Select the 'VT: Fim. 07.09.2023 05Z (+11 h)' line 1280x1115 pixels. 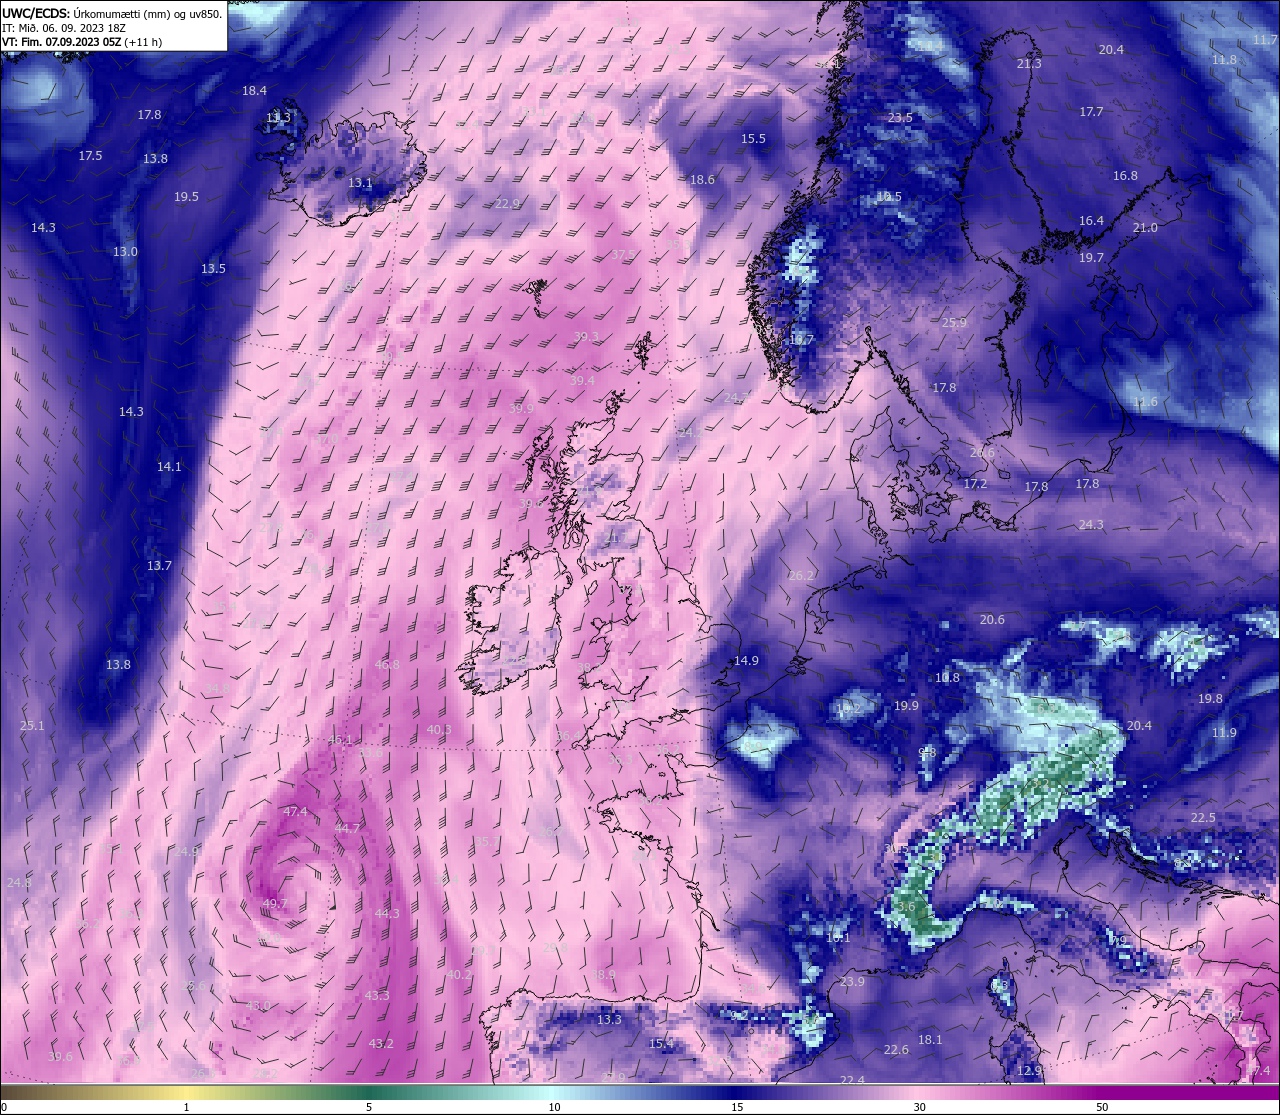82,42
